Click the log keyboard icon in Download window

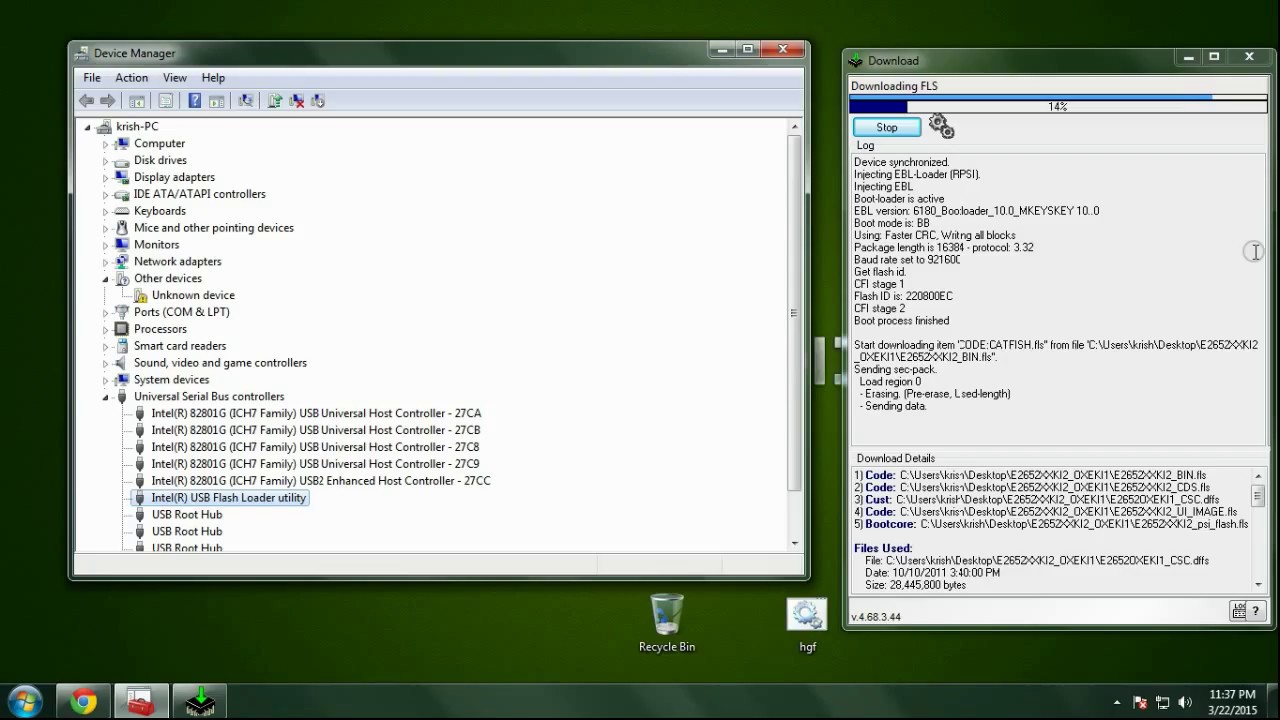(x=1239, y=611)
